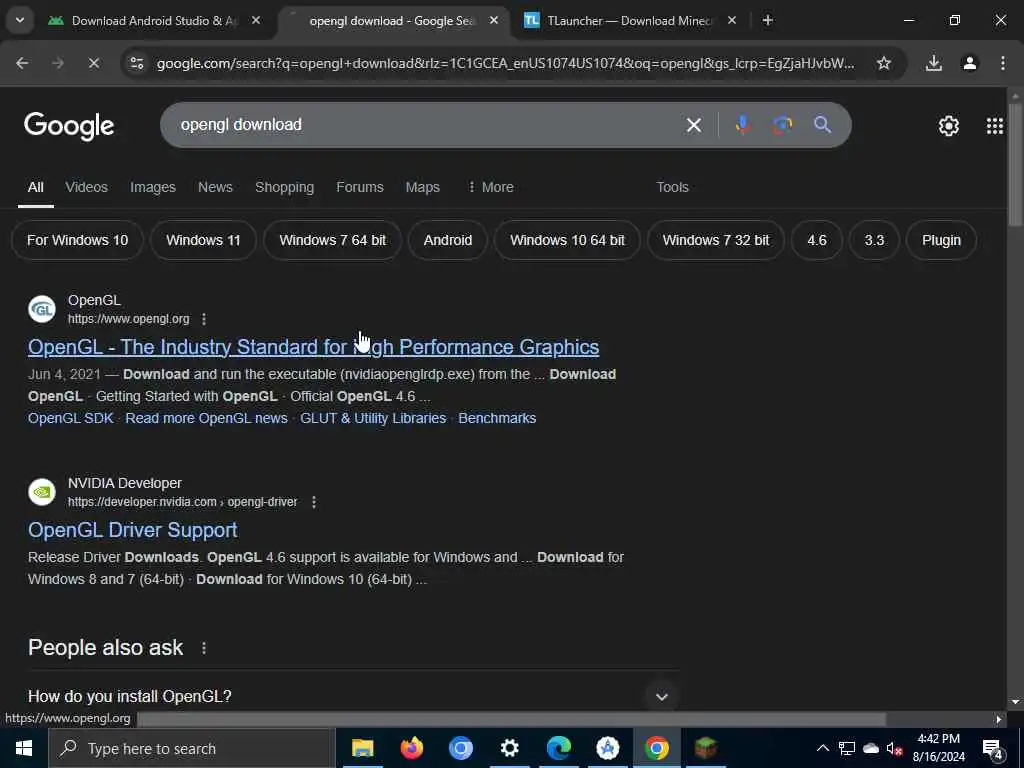Open Minecraft grass block taskbar icon

tap(705, 748)
